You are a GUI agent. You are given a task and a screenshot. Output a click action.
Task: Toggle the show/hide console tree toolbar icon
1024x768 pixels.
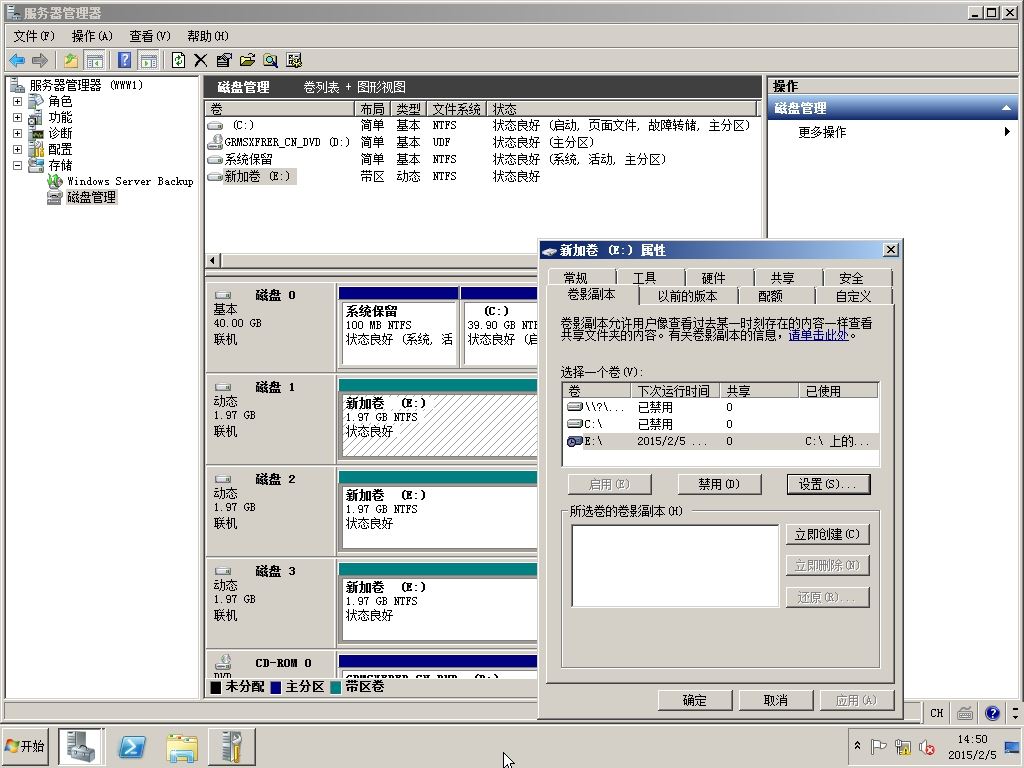pyautogui.click(x=95, y=61)
